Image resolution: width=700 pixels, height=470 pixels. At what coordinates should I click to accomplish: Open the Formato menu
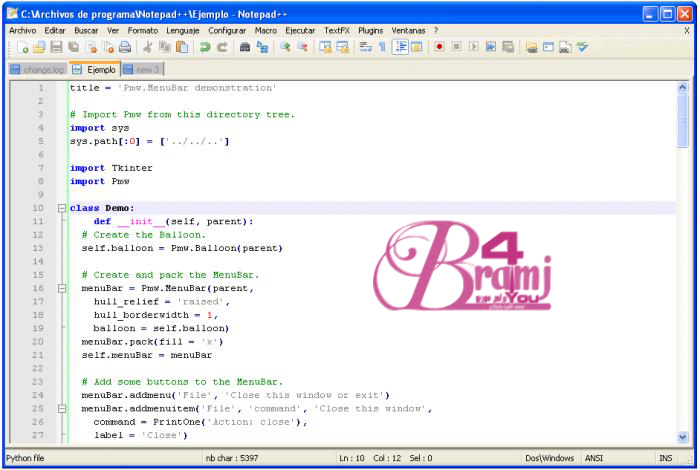143,30
